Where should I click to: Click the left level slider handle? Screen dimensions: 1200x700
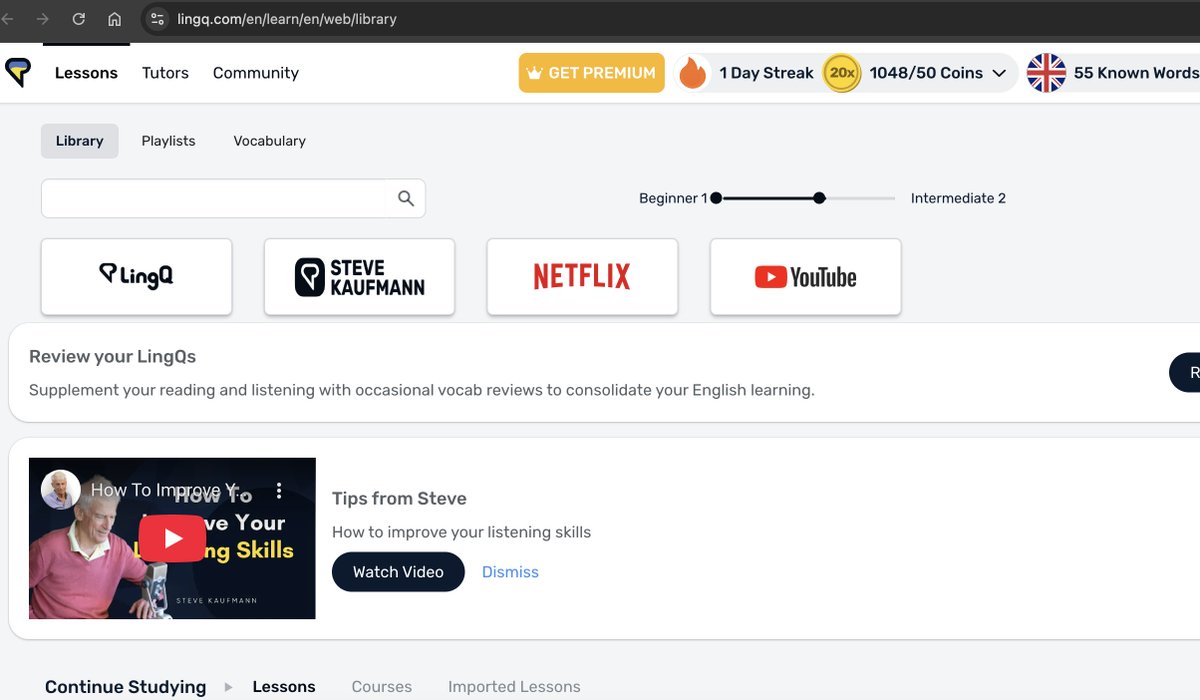point(716,198)
